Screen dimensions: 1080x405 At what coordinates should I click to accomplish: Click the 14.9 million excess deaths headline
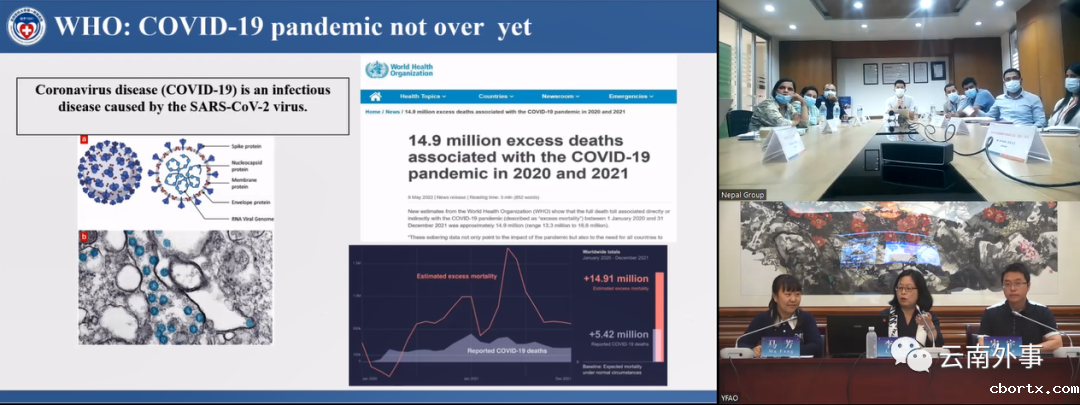point(517,157)
